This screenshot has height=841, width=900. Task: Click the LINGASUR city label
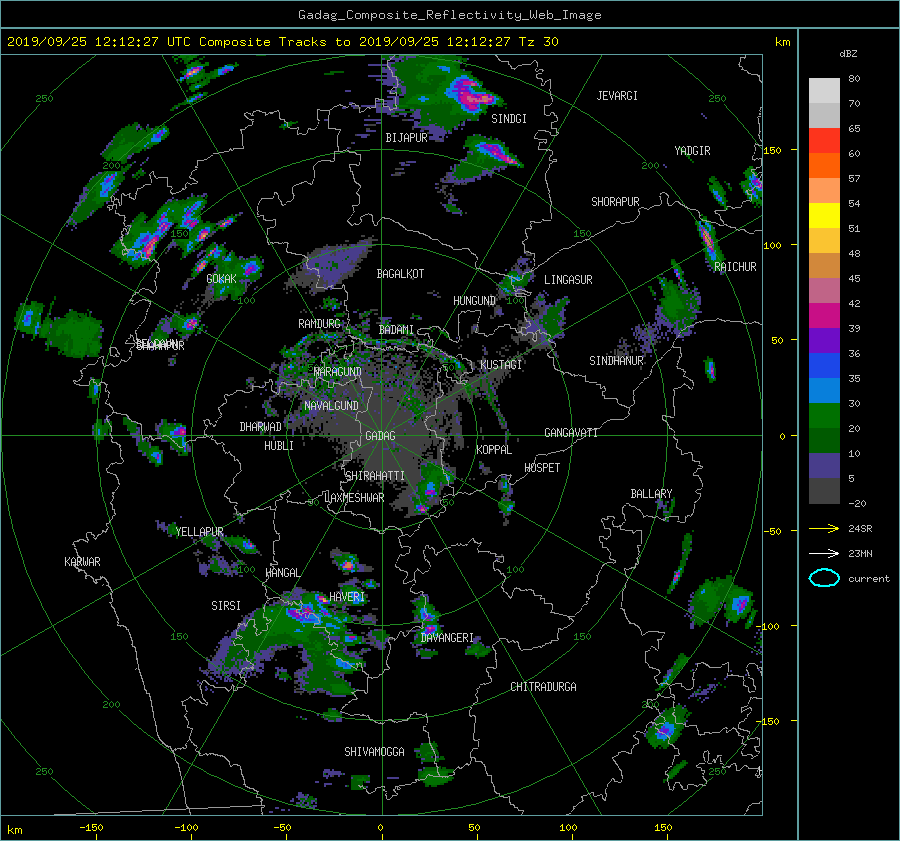point(568,280)
